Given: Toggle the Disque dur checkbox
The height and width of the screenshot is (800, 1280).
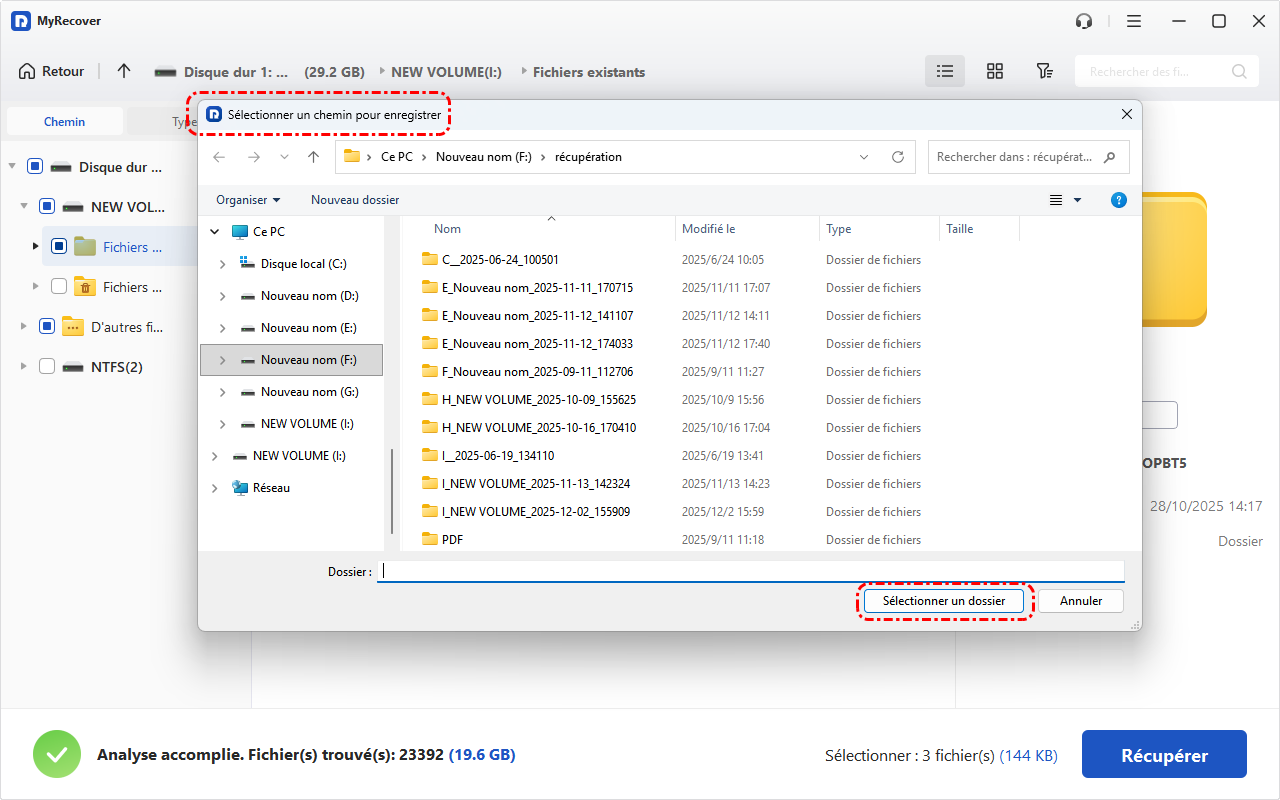Looking at the screenshot, I should 35,167.
